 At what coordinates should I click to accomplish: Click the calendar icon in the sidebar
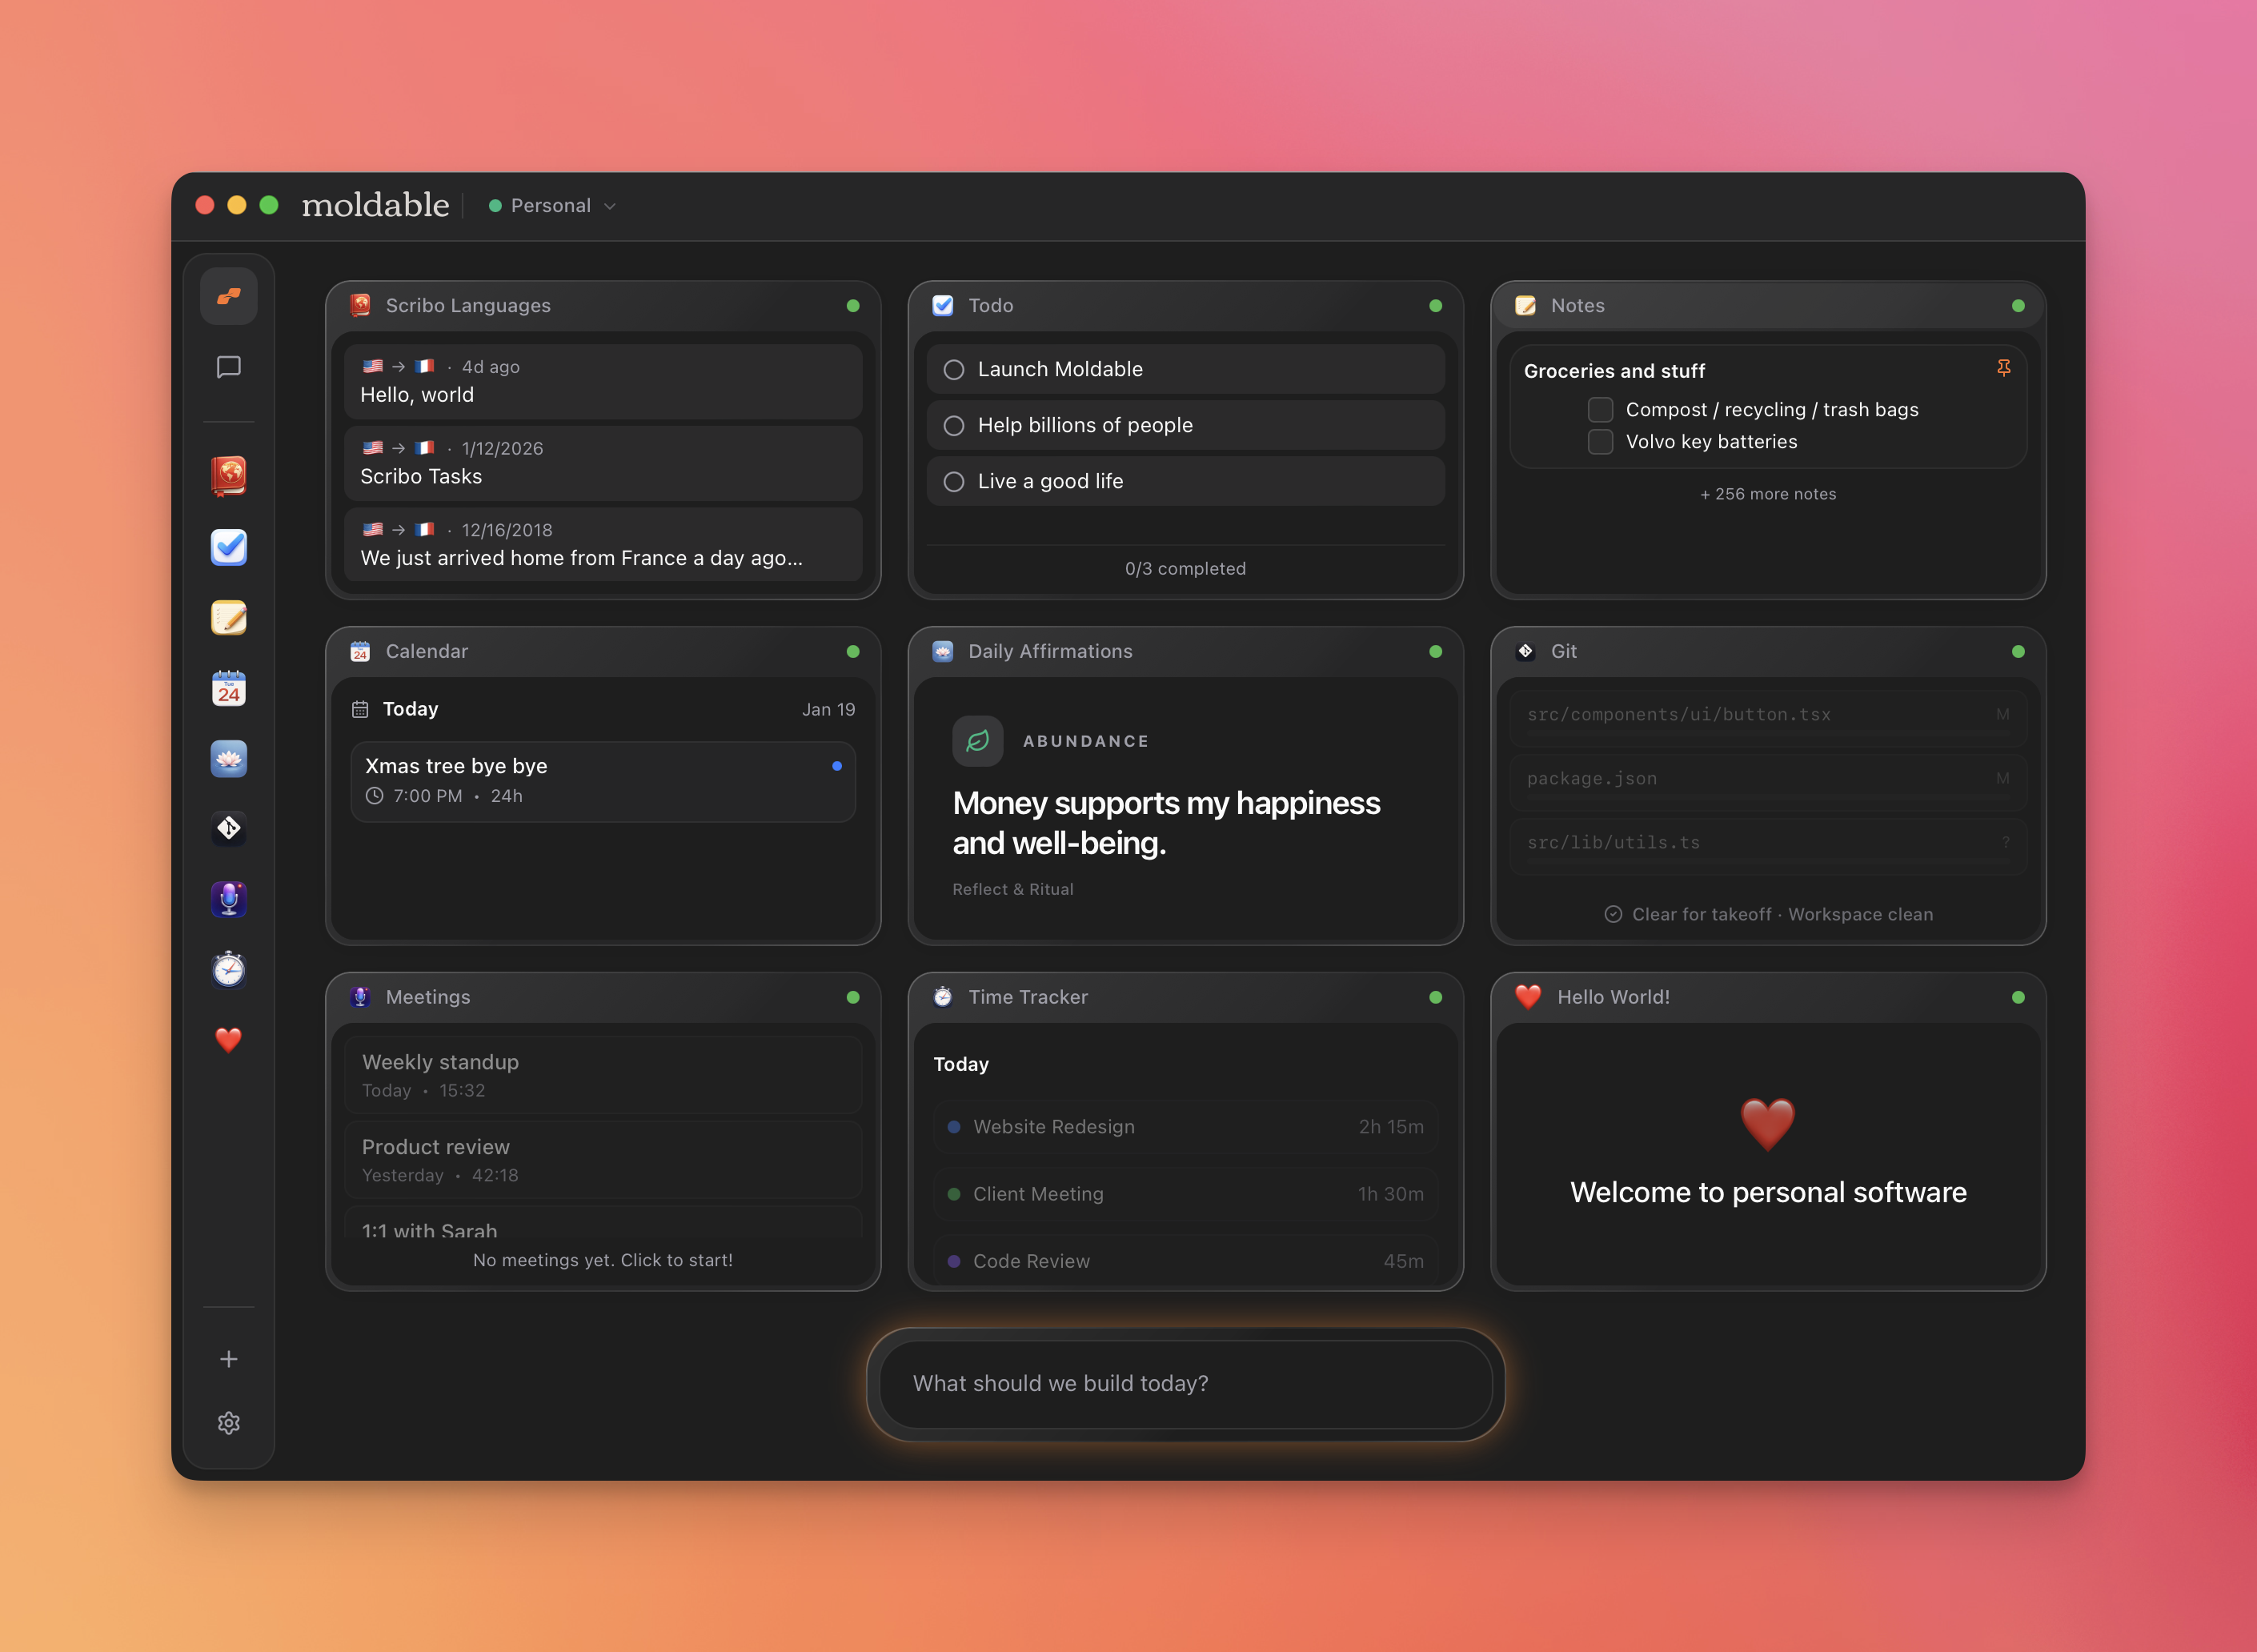coord(228,688)
